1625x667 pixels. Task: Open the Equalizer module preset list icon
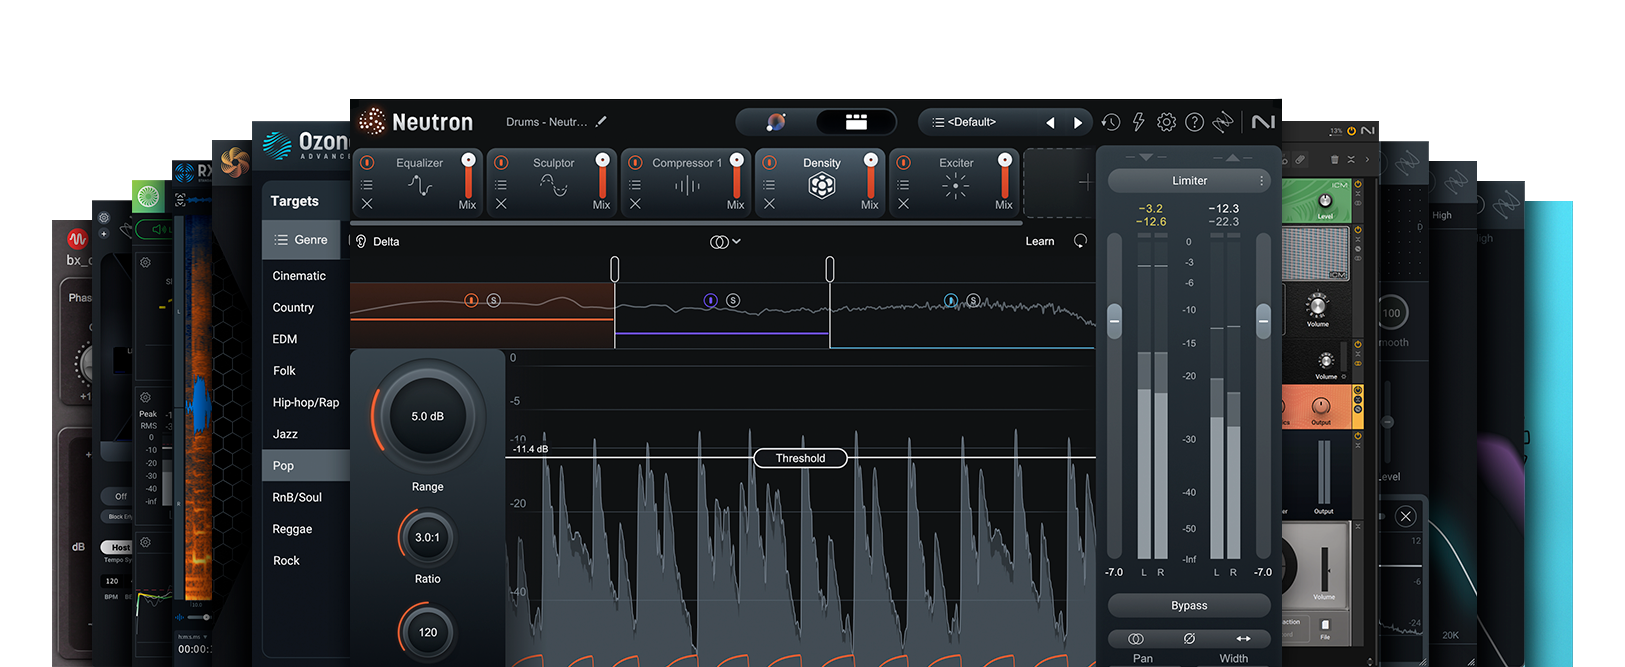click(x=367, y=185)
